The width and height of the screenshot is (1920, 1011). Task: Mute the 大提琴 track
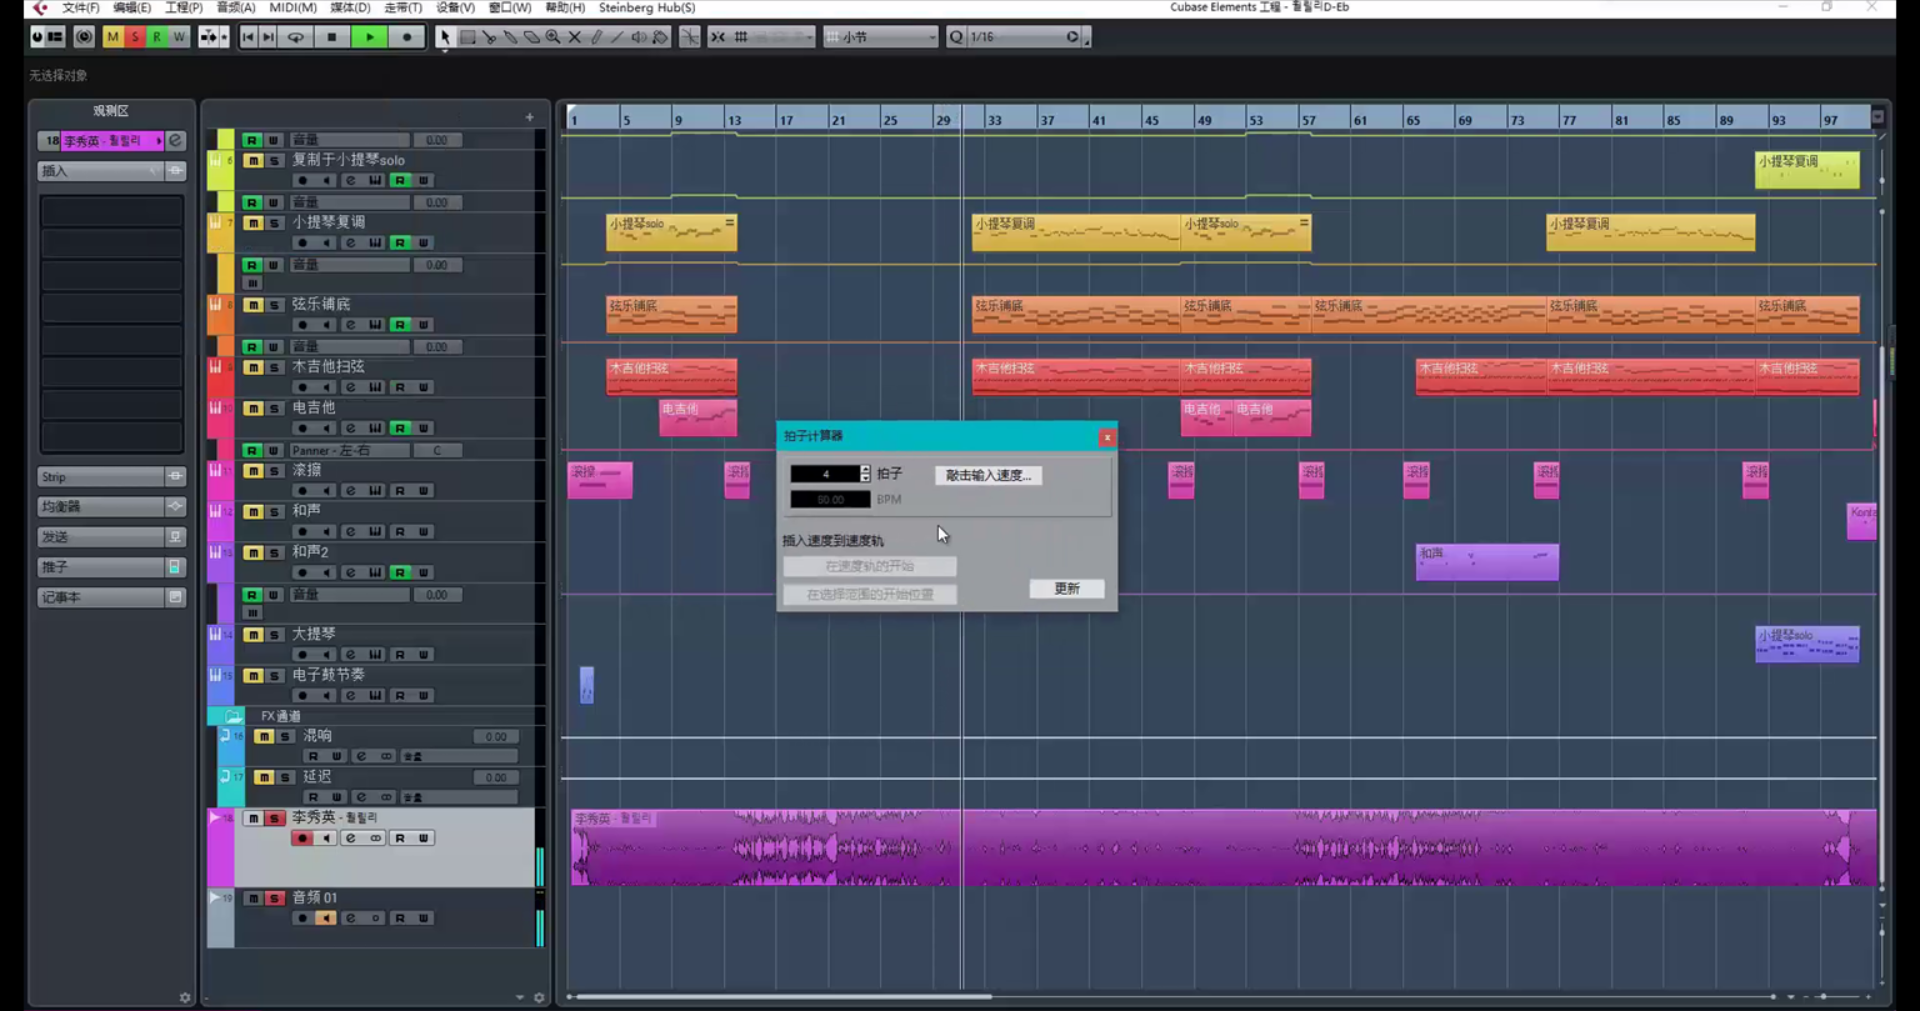click(253, 635)
